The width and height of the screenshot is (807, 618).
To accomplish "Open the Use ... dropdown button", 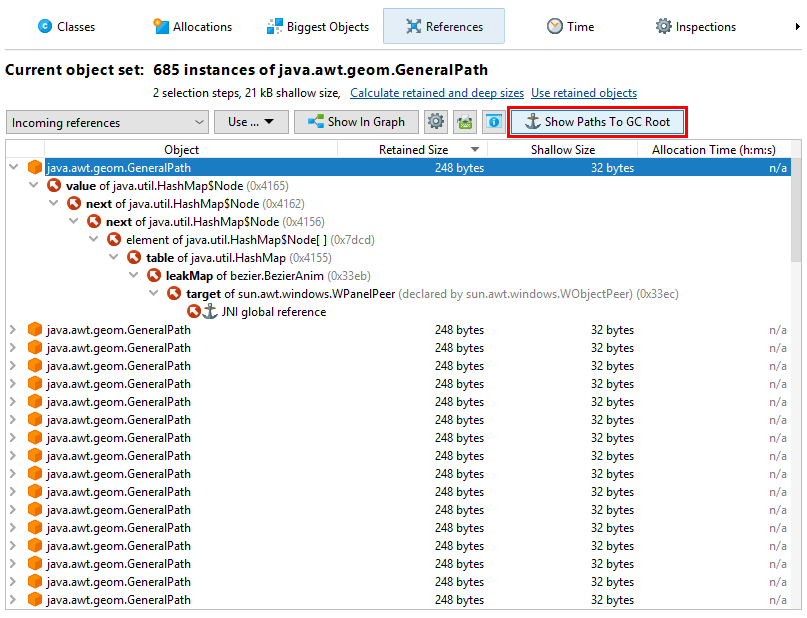I will 251,122.
